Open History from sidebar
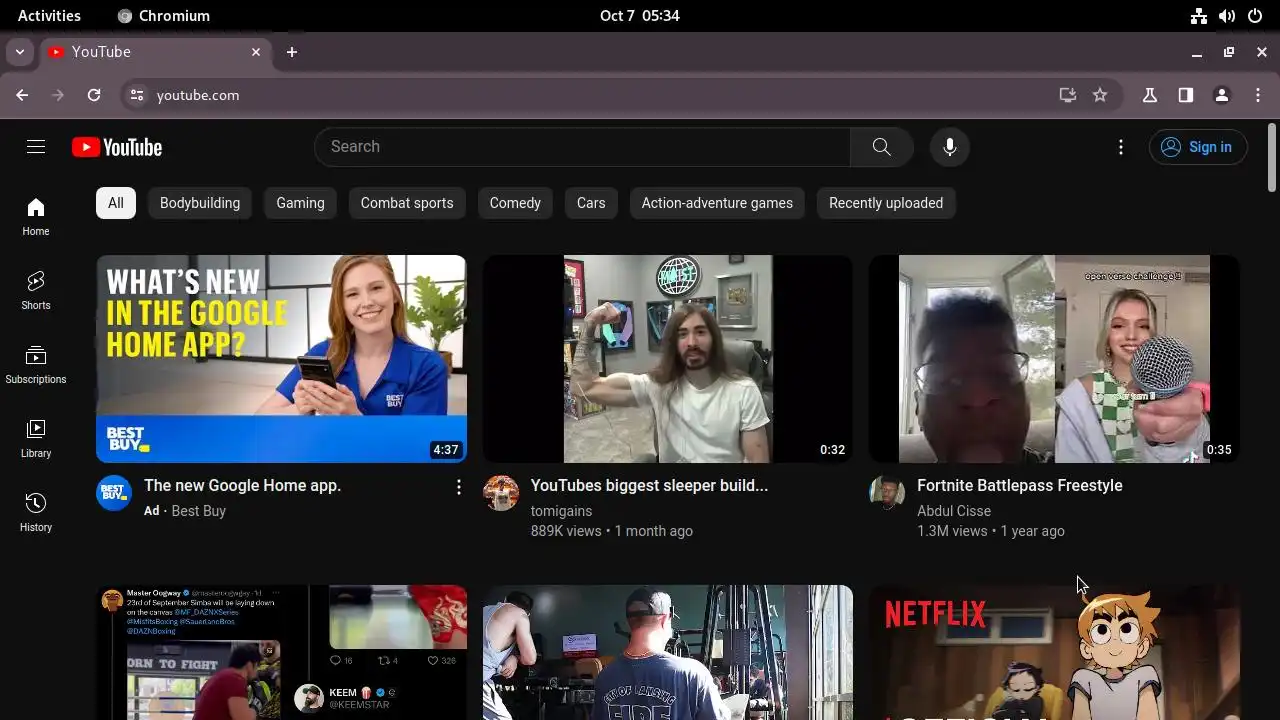 (36, 513)
